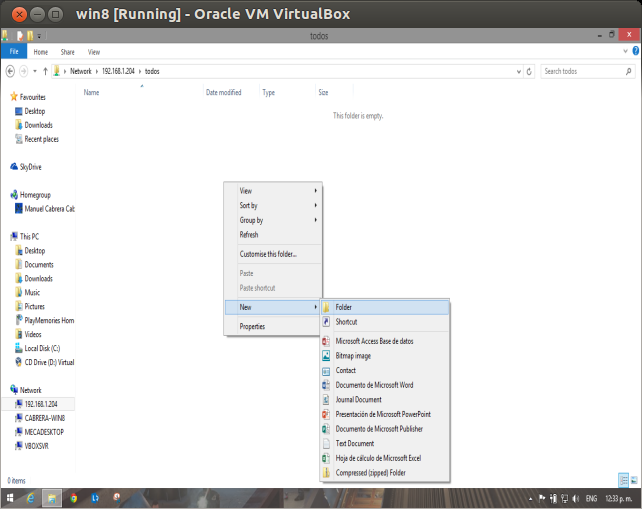Create a Documento de Microsoft Publisher

pyautogui.click(x=385, y=429)
